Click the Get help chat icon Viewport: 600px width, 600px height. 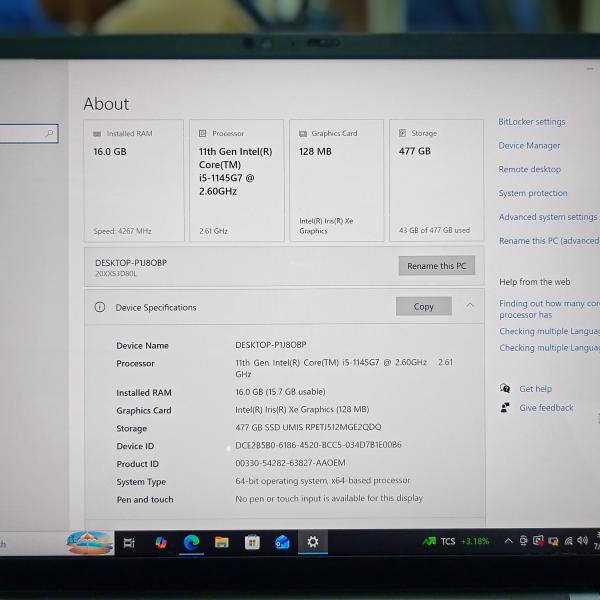pyautogui.click(x=505, y=388)
